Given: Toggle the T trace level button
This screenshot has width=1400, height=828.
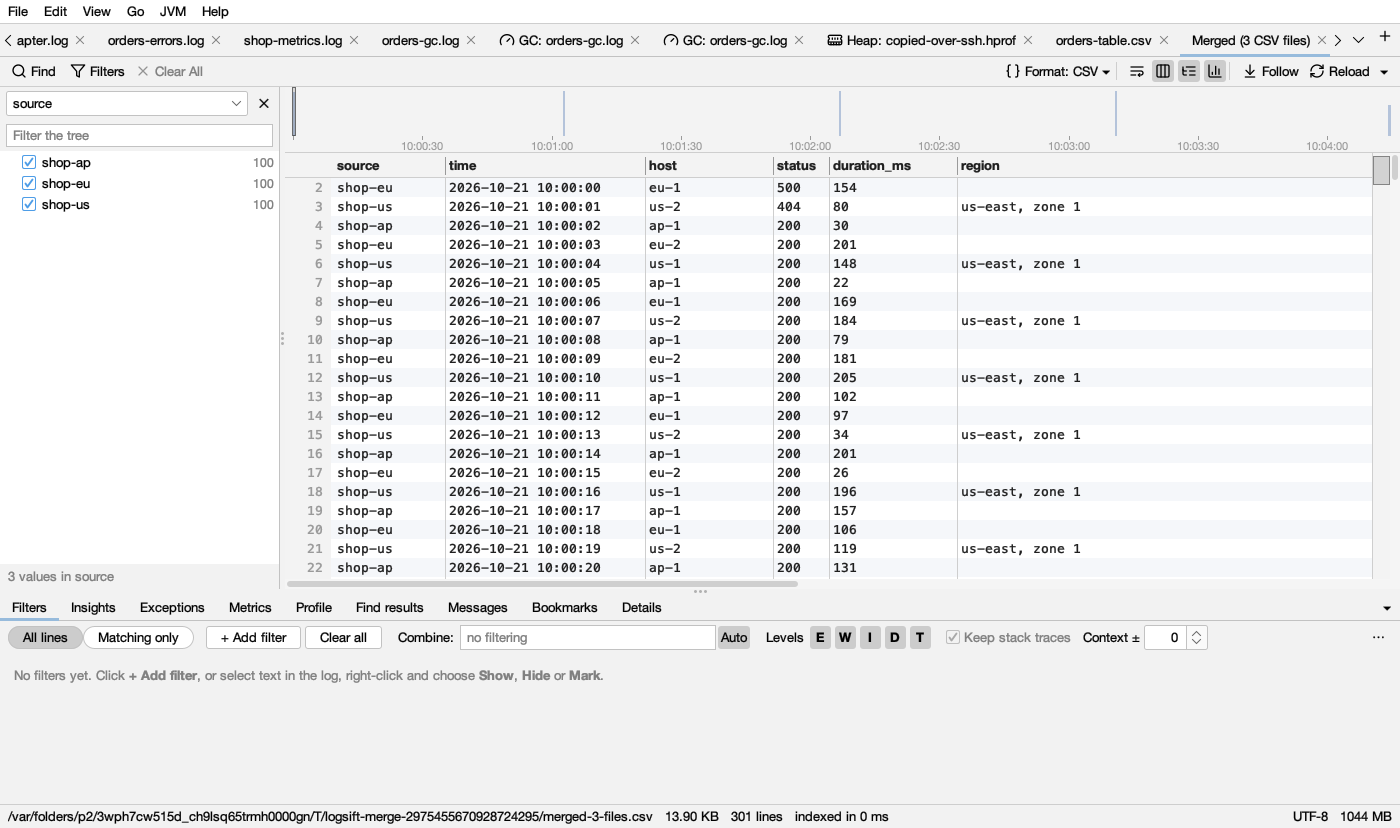Looking at the screenshot, I should pos(920,637).
